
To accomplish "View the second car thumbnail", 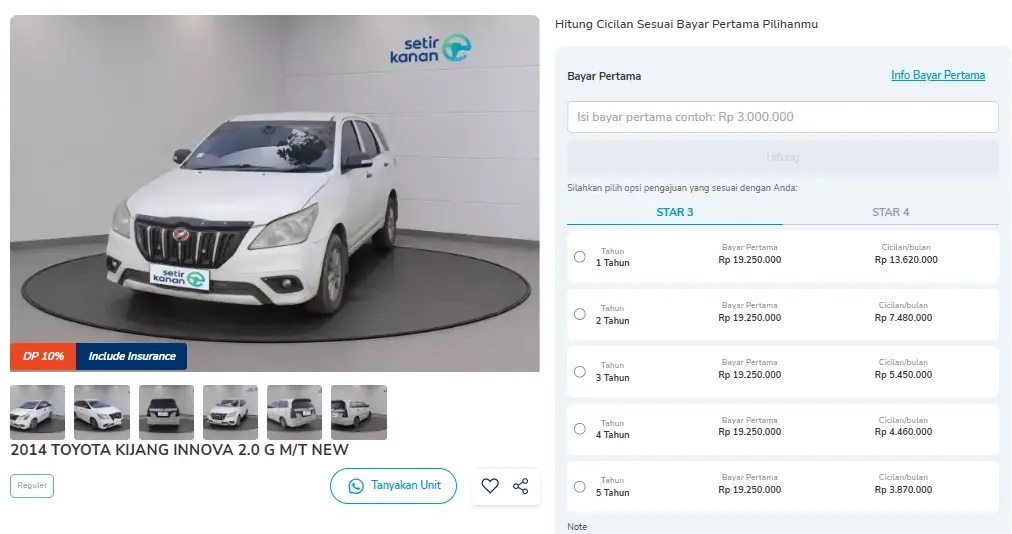I will [102, 412].
